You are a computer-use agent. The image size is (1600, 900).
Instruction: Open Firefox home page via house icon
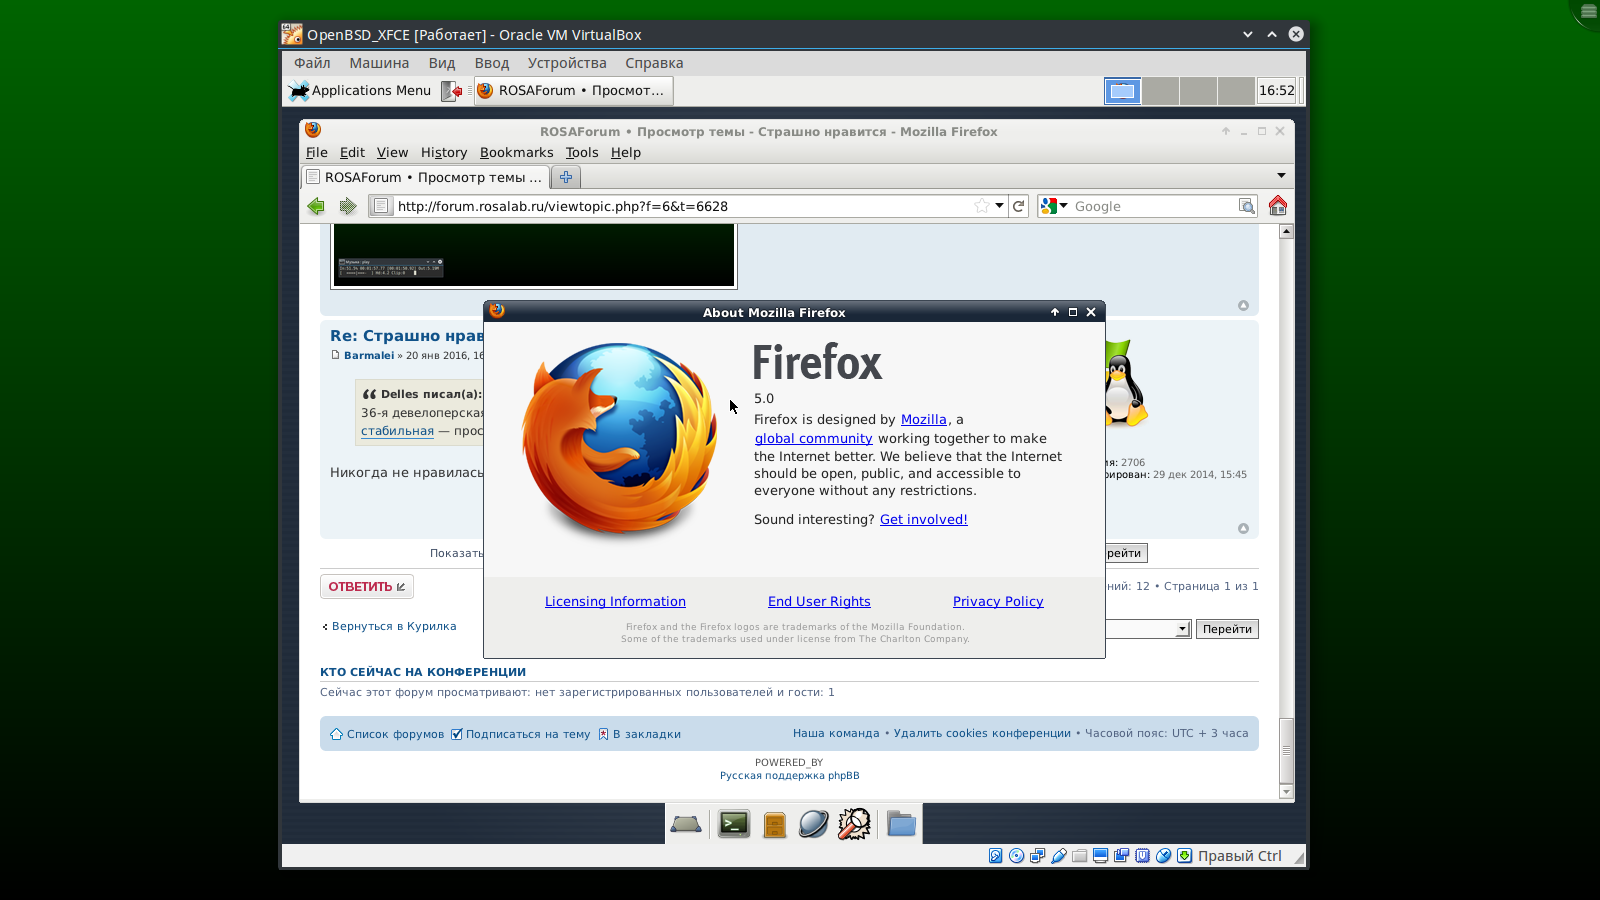(x=1278, y=206)
